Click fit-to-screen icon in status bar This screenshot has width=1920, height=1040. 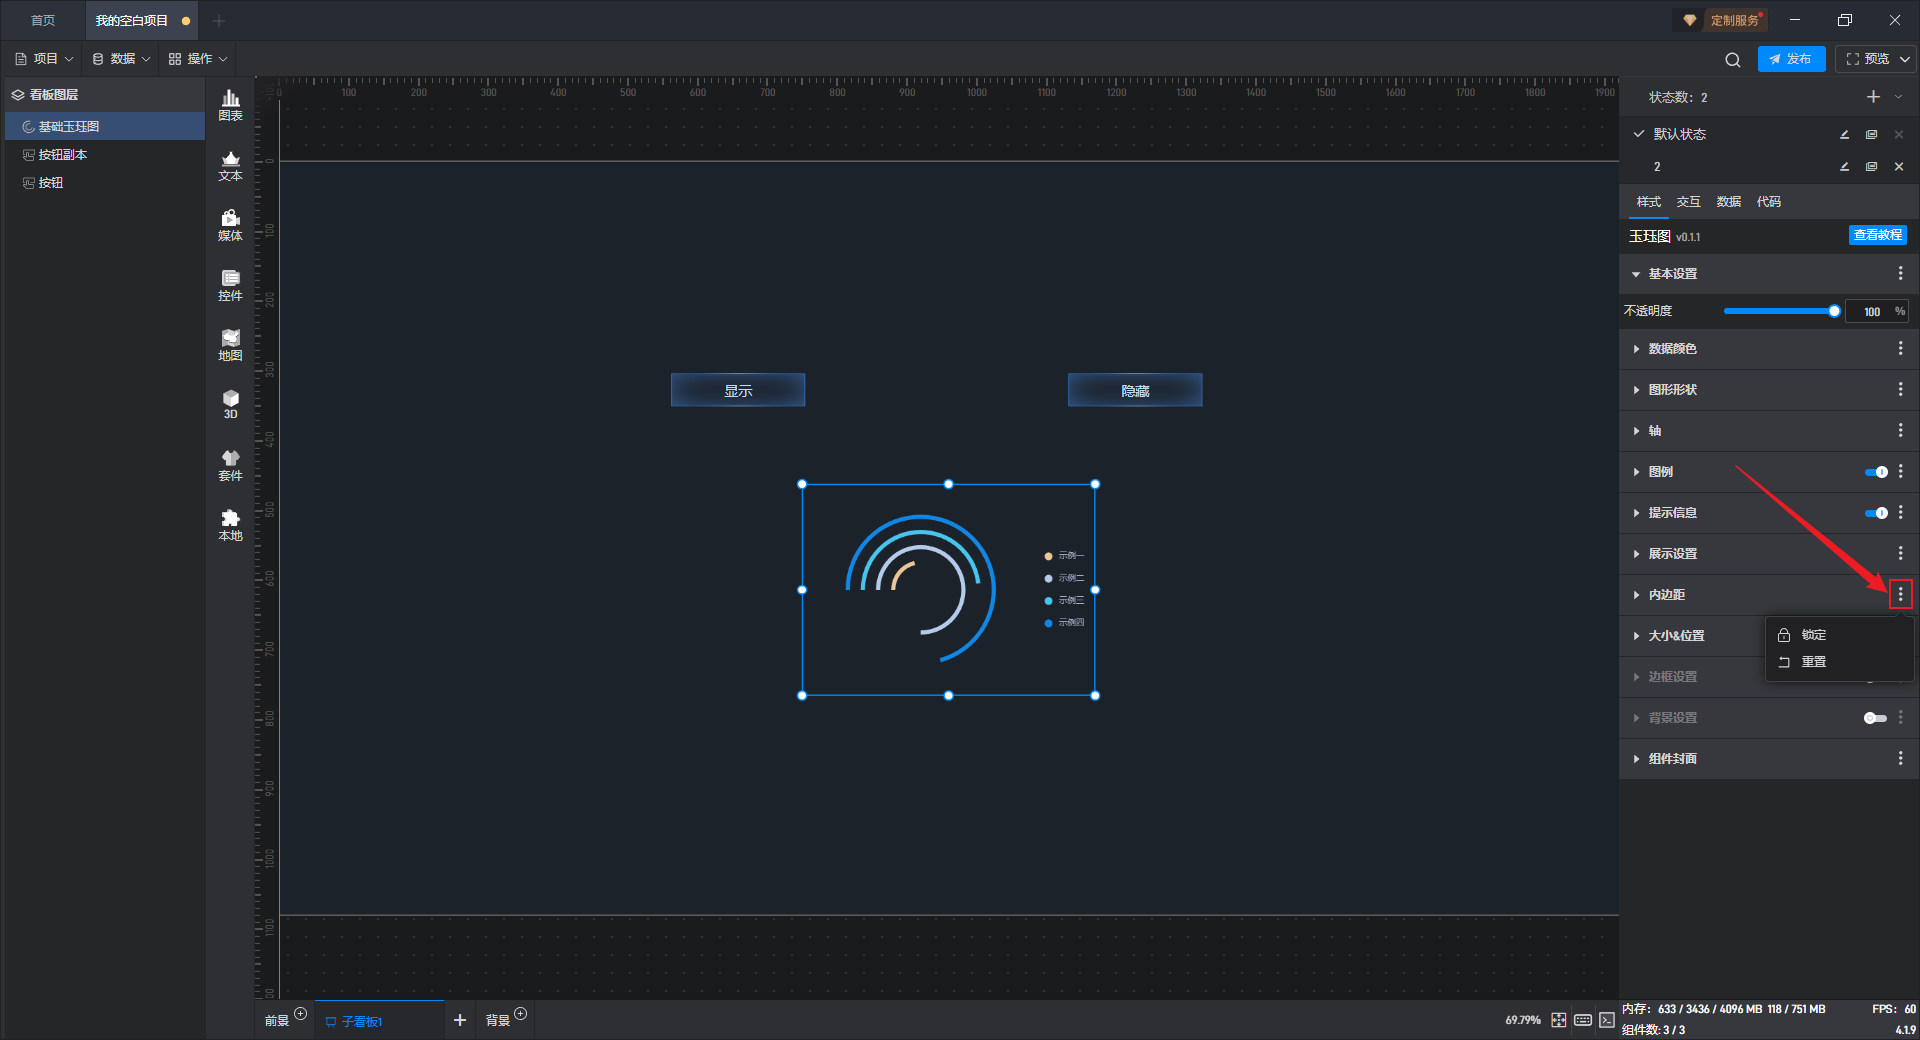(1559, 1020)
